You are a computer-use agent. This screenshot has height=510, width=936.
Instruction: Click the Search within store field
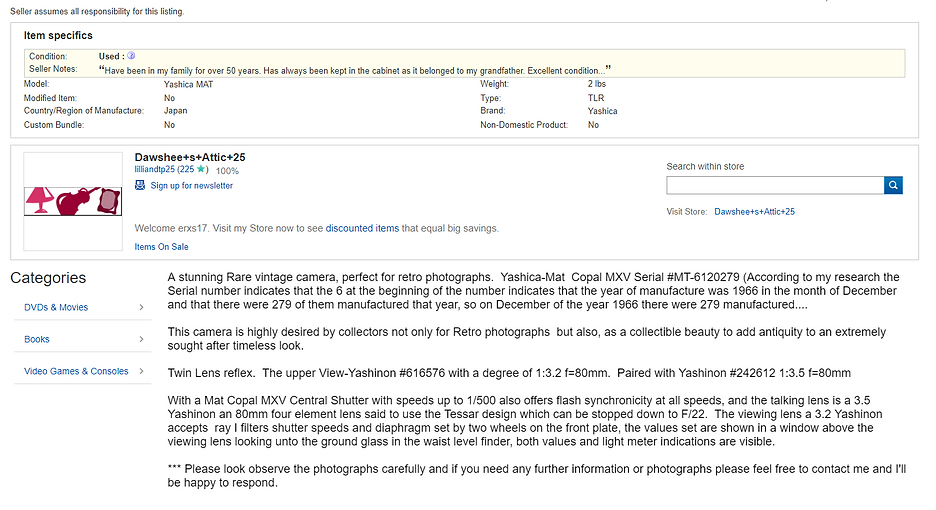775,185
